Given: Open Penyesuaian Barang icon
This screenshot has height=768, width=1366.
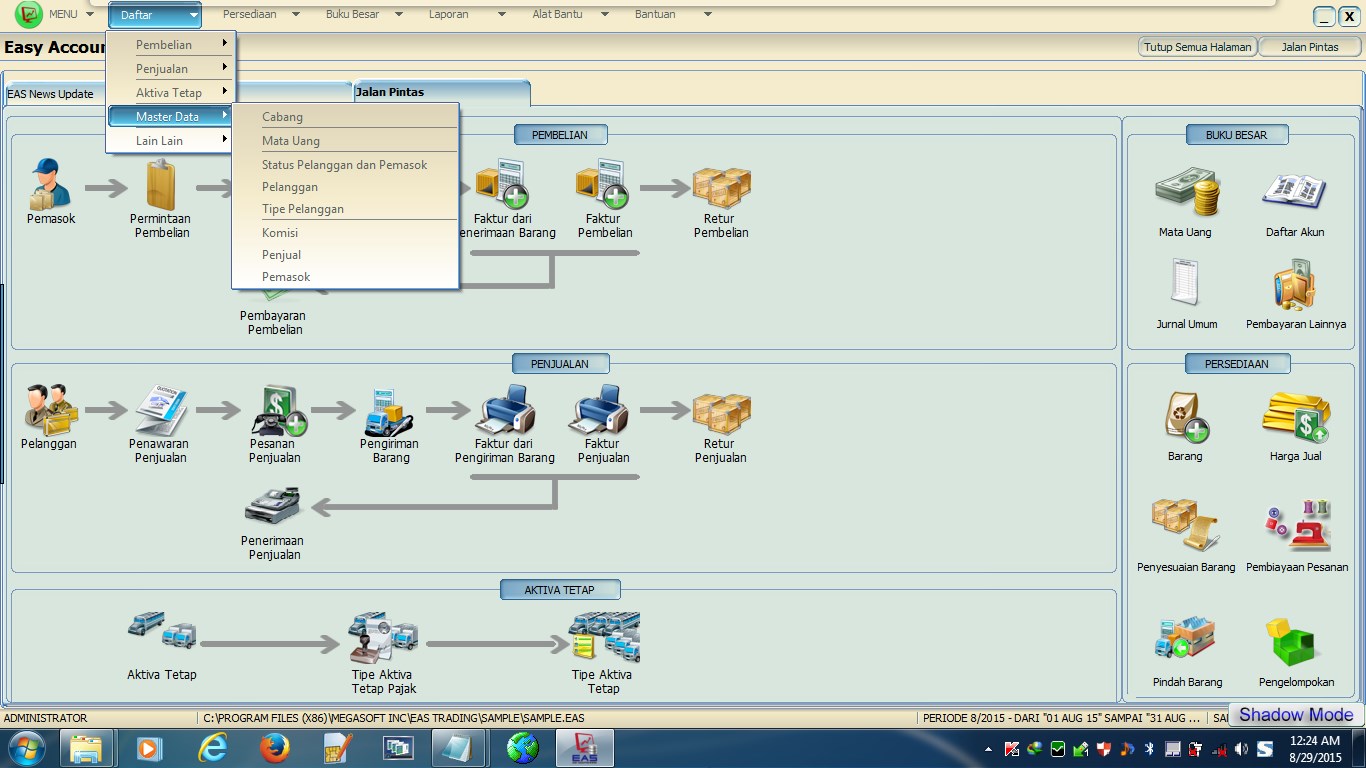Looking at the screenshot, I should pyautogui.click(x=1185, y=524).
